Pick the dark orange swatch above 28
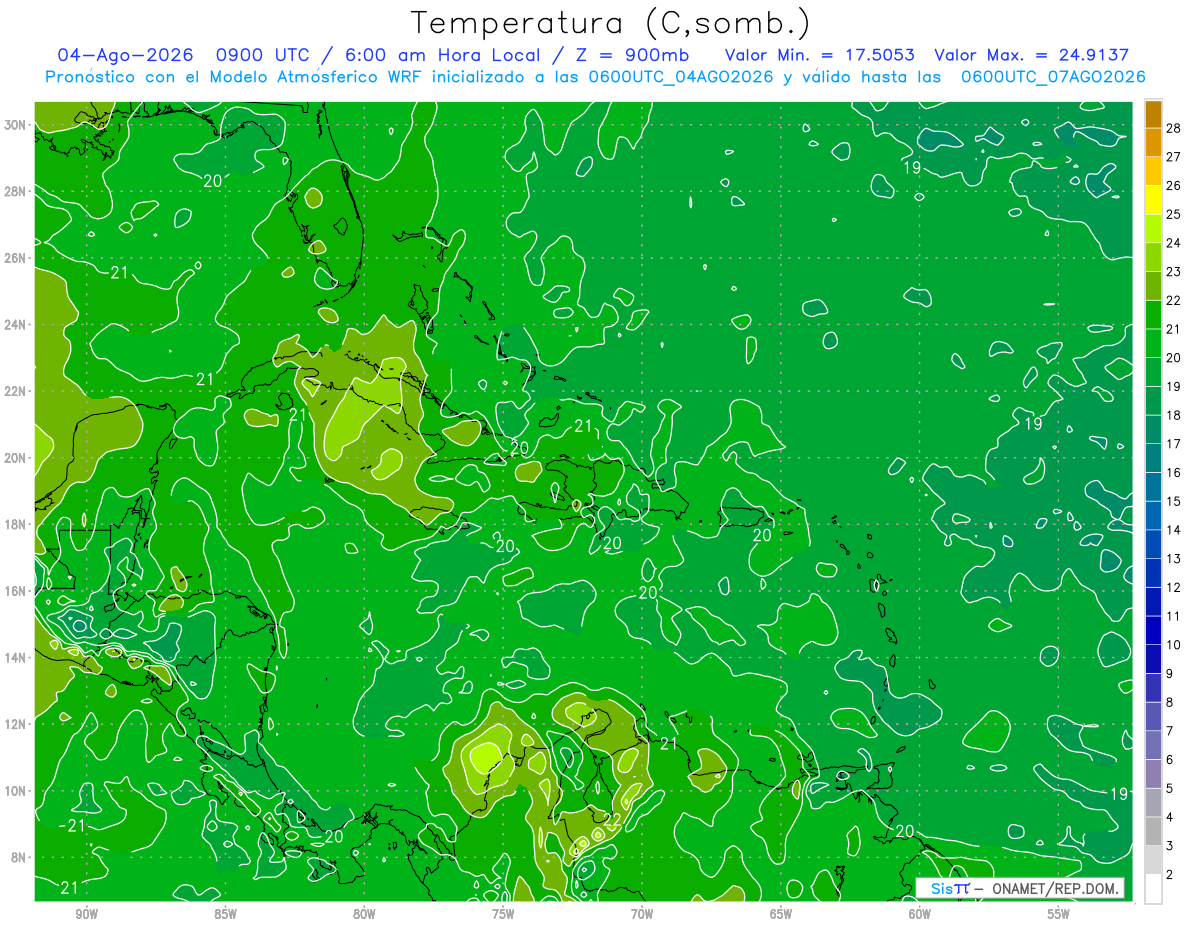This screenshot has width=1200, height=927. (1153, 114)
